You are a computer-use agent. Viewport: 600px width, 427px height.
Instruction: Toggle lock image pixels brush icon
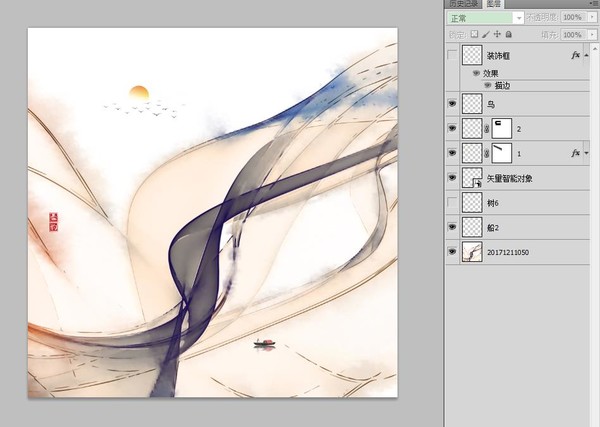point(486,34)
